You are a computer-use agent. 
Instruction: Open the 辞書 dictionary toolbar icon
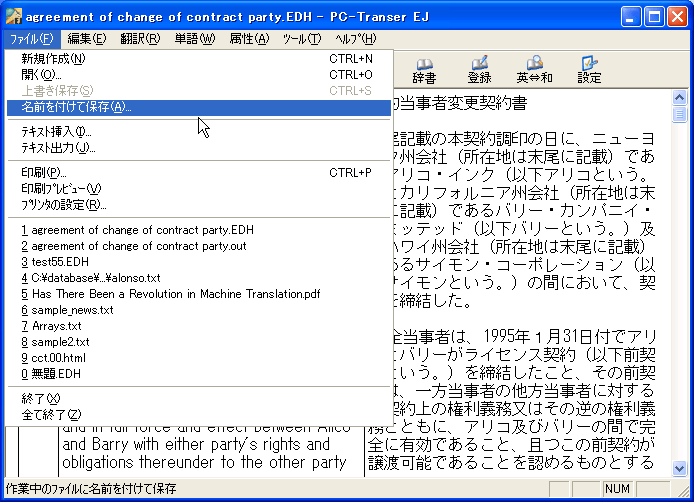[424, 69]
